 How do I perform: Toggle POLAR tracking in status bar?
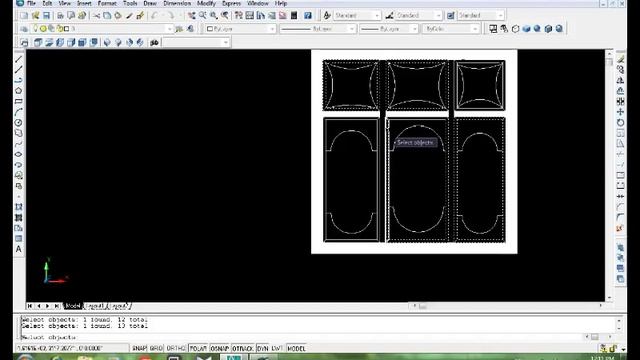(198, 349)
